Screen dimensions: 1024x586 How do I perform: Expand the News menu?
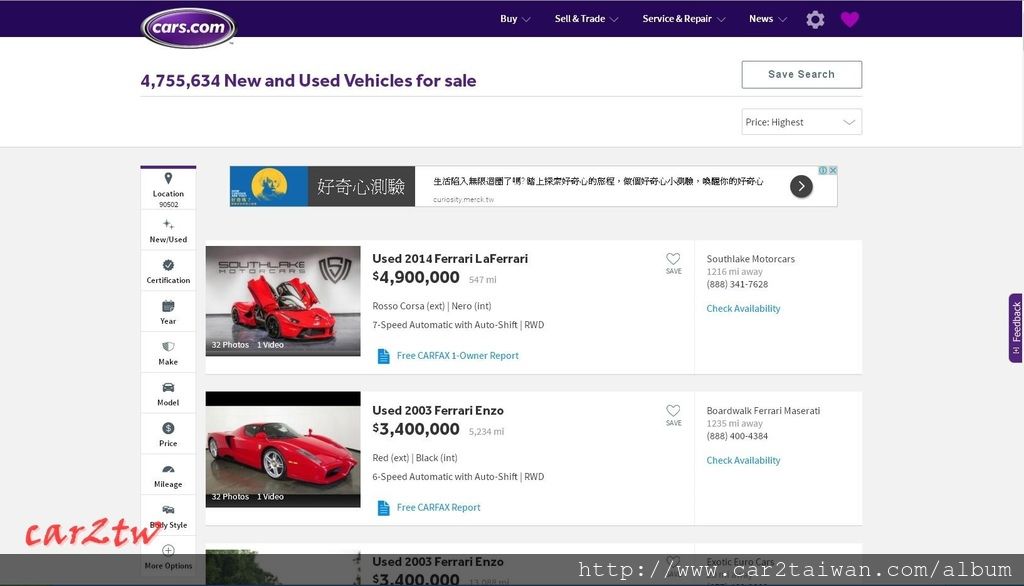767,19
